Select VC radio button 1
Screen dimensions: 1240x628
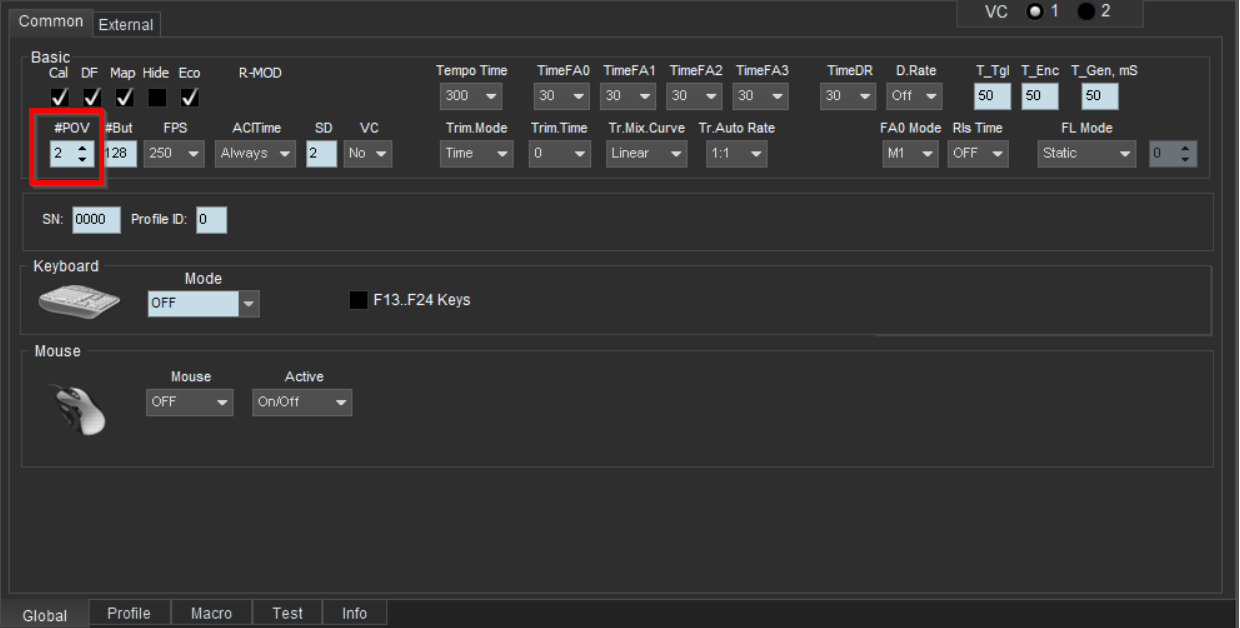[1034, 12]
